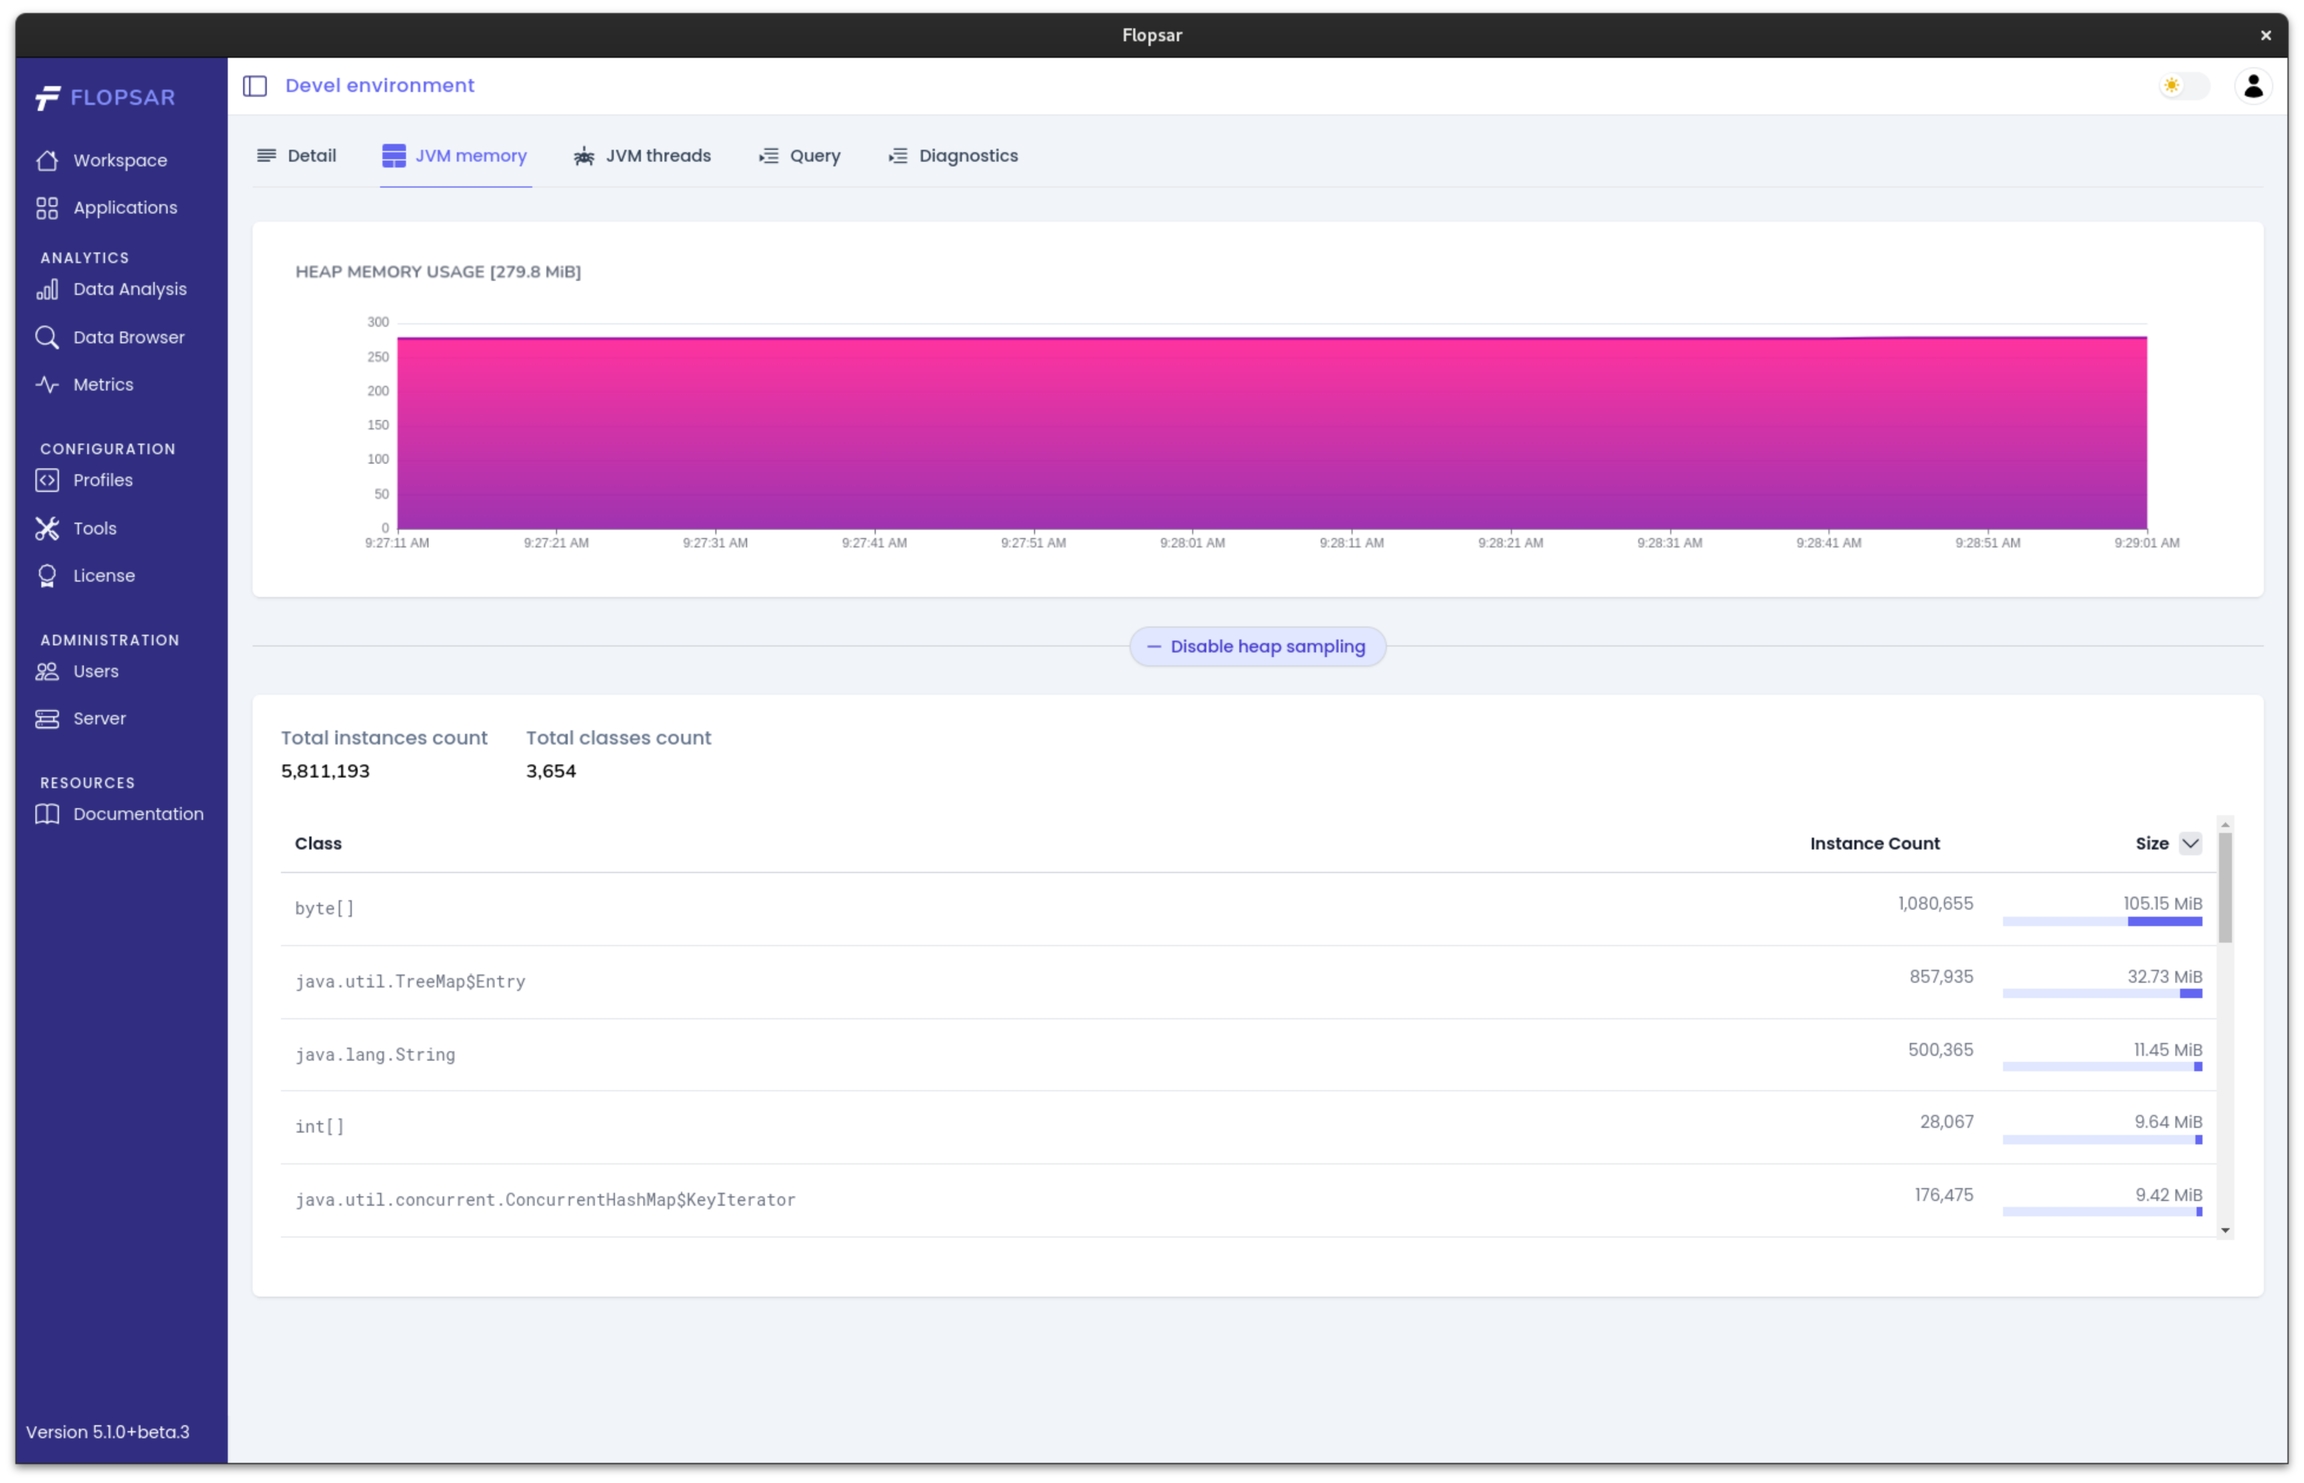Open Tools wrench icon in sidebar
Image resolution: width=2304 pixels, height=1483 pixels.
point(47,528)
